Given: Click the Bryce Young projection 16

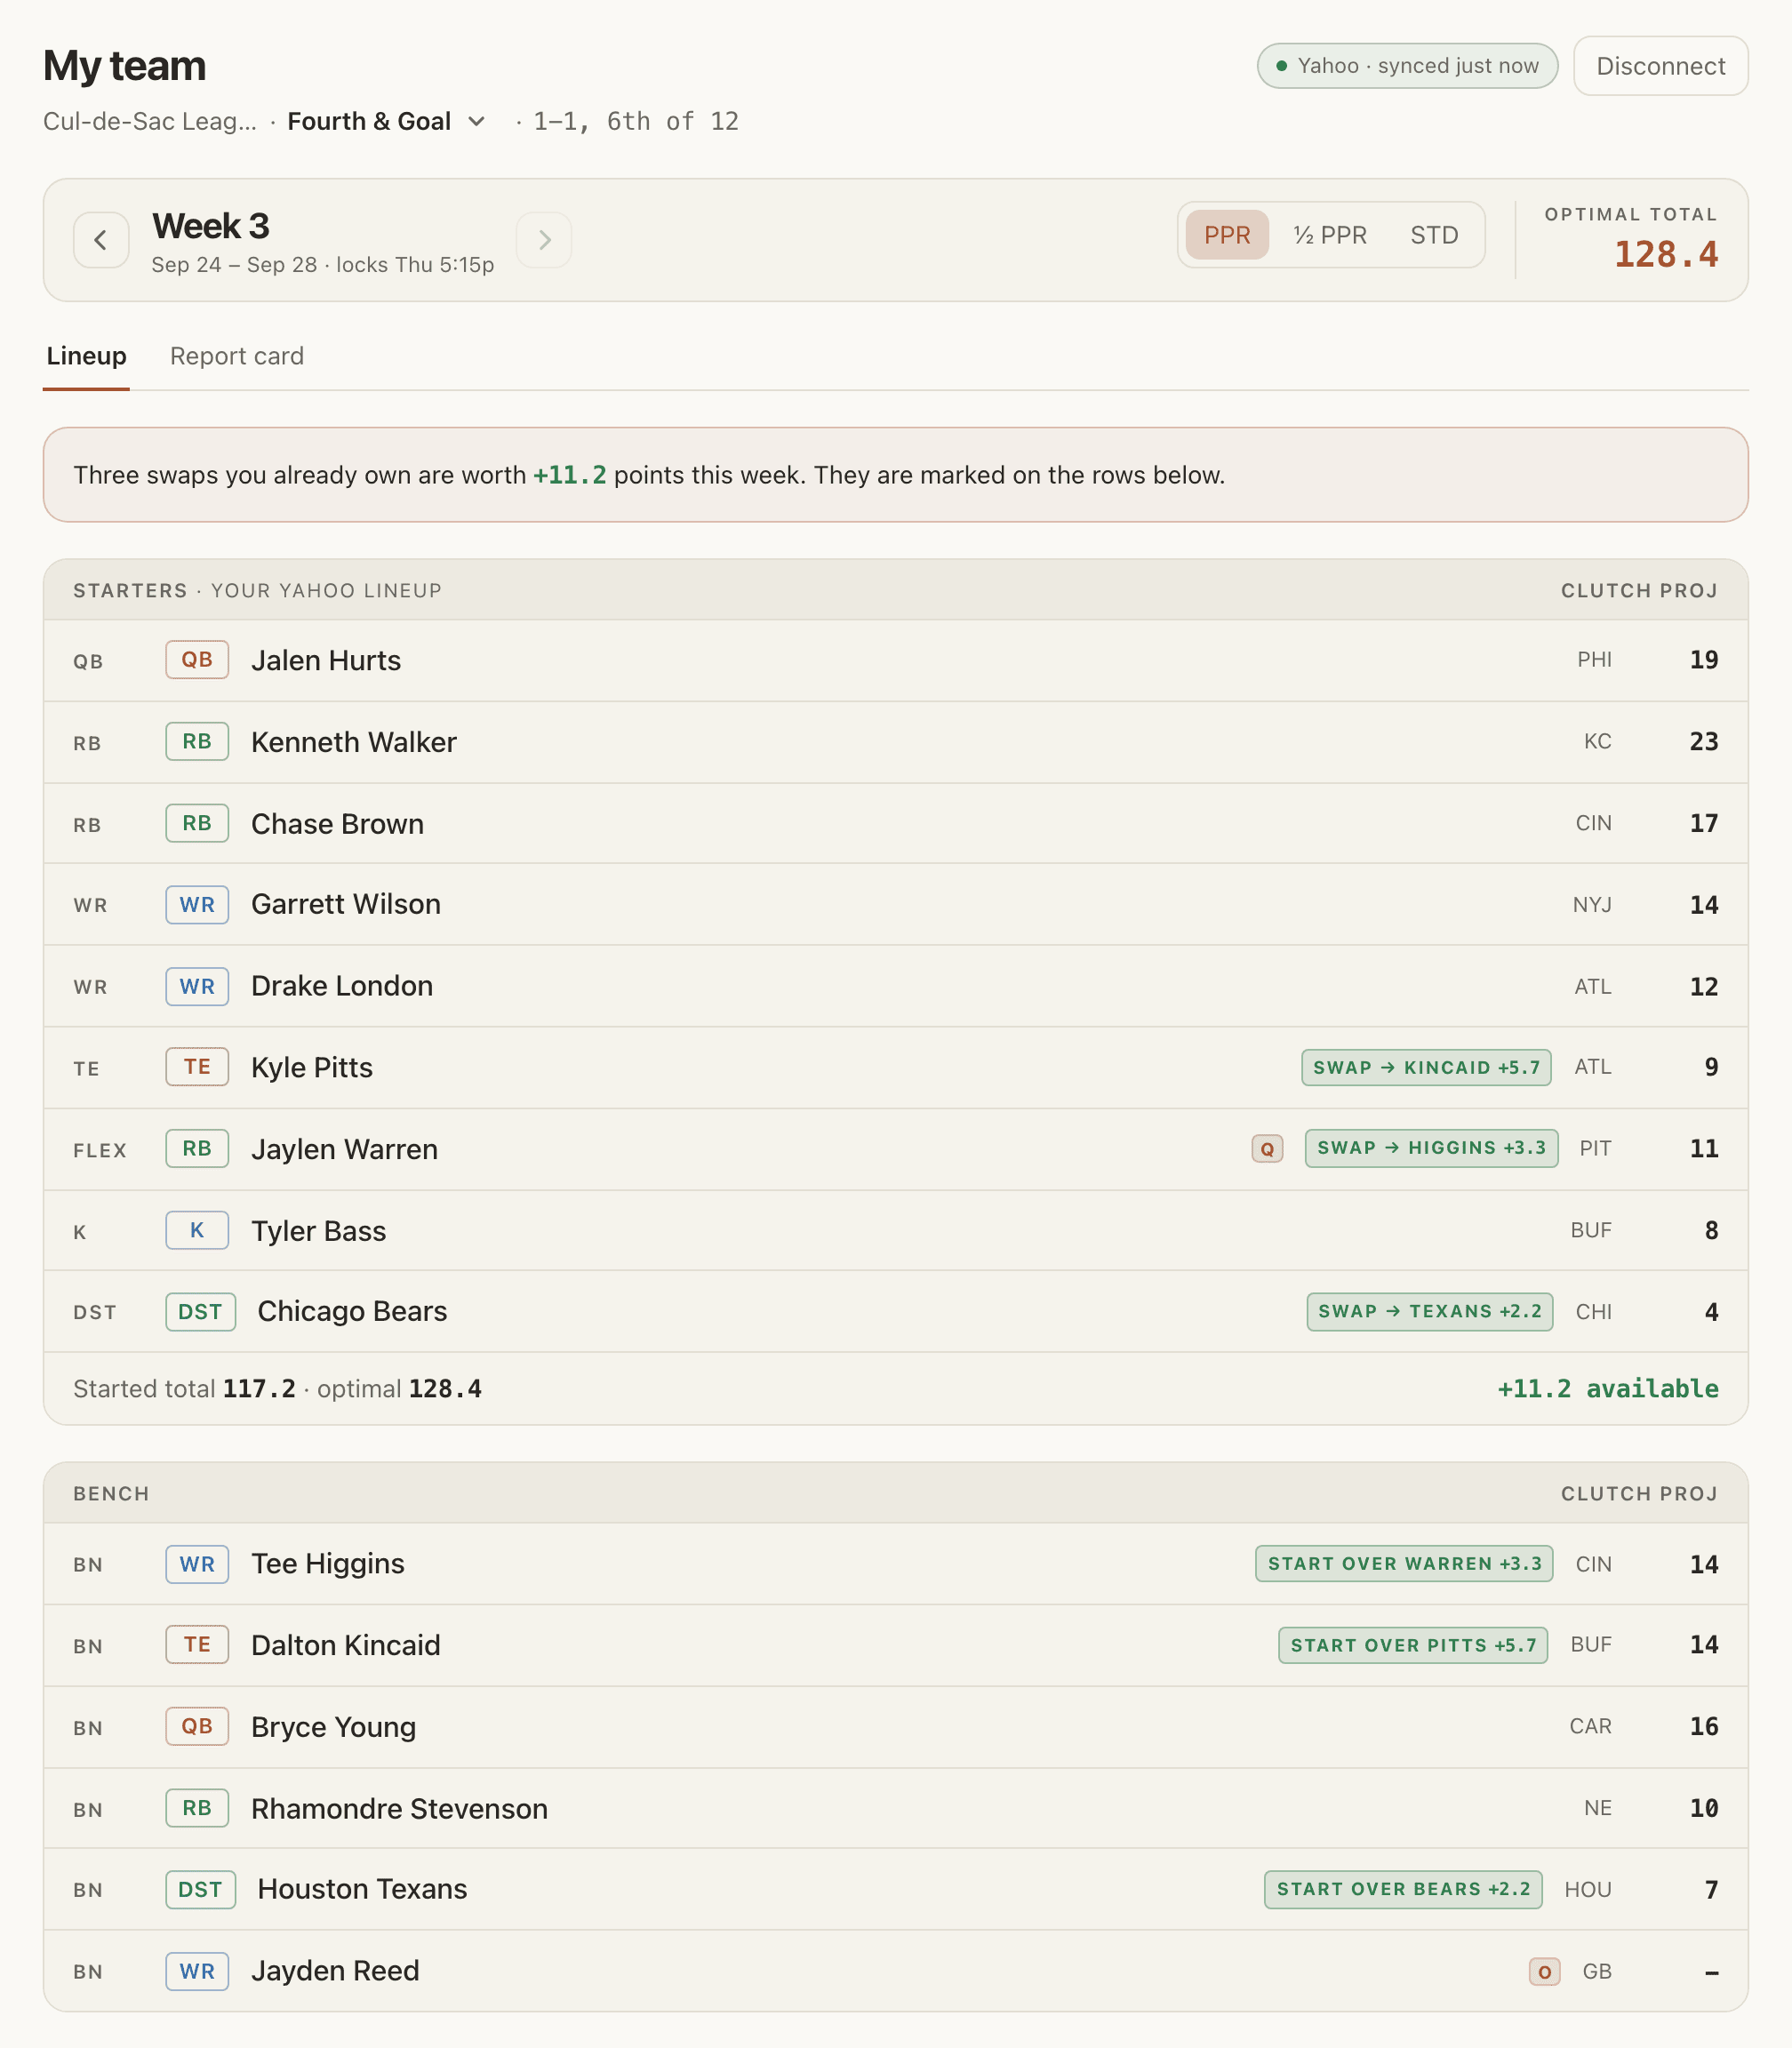Looking at the screenshot, I should (1703, 1727).
